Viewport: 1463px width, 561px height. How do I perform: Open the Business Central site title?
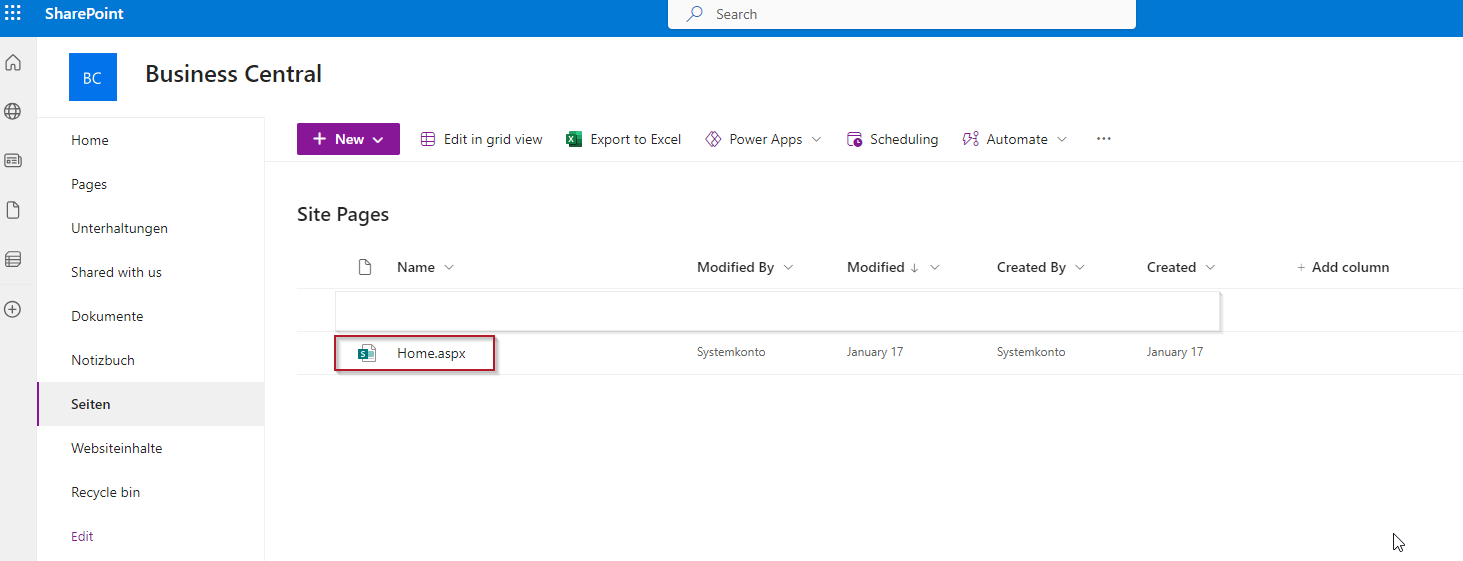234,74
